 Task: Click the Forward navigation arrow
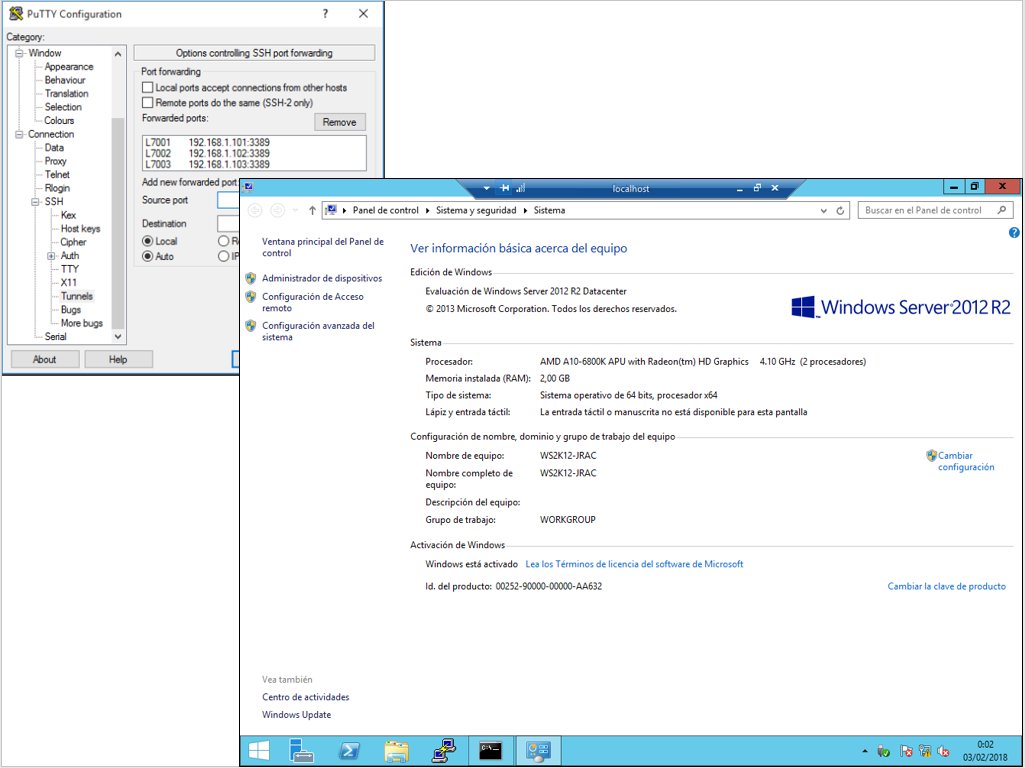(x=278, y=210)
